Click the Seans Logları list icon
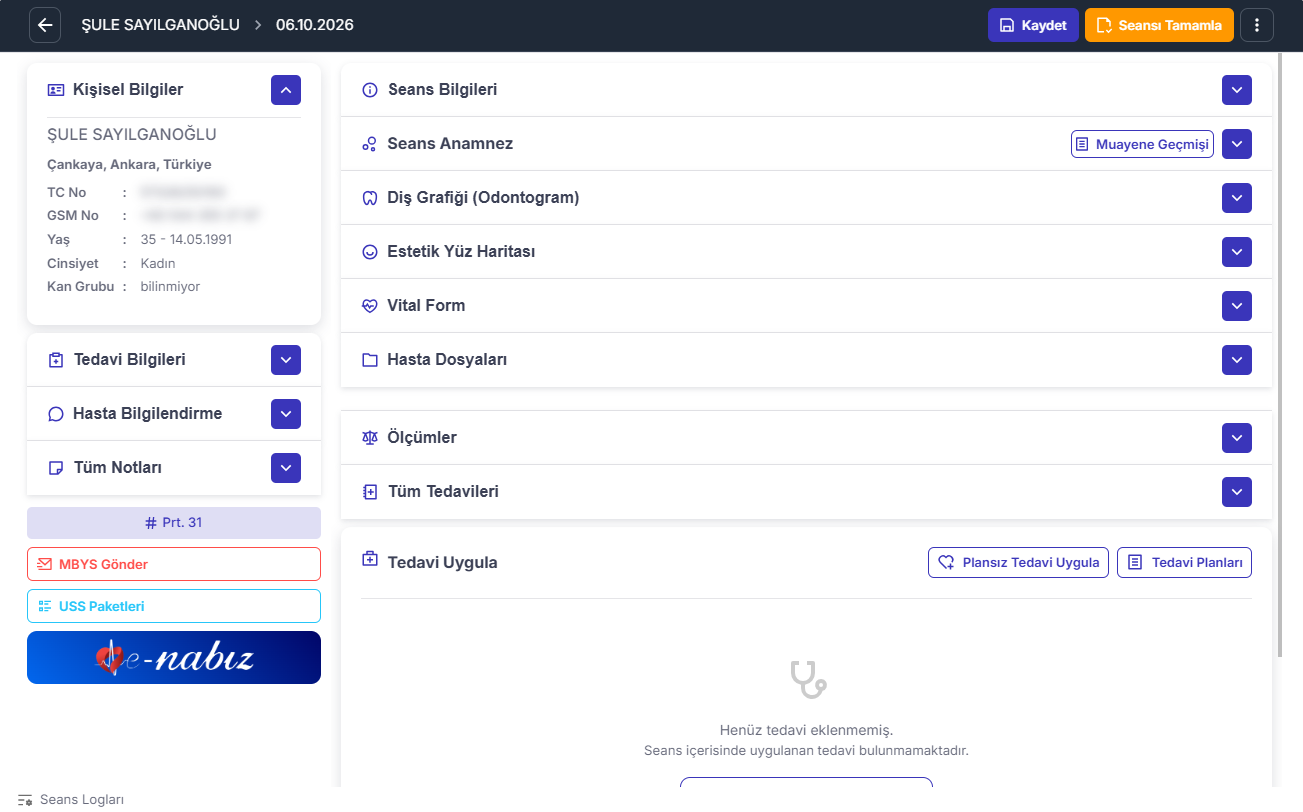The image size is (1303, 812). coord(25,800)
